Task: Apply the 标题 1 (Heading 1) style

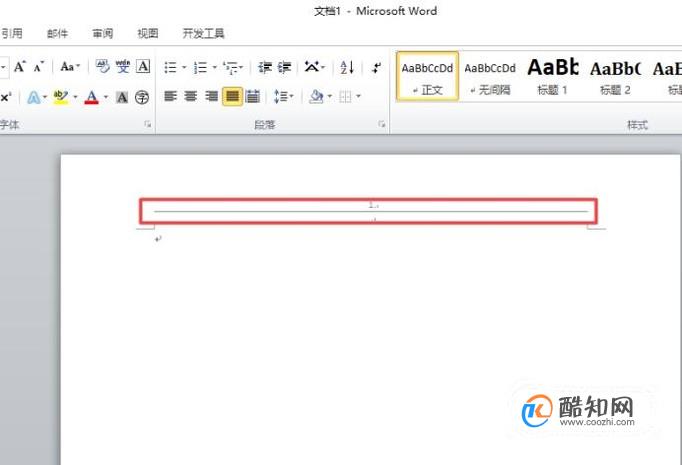Action: click(x=552, y=77)
